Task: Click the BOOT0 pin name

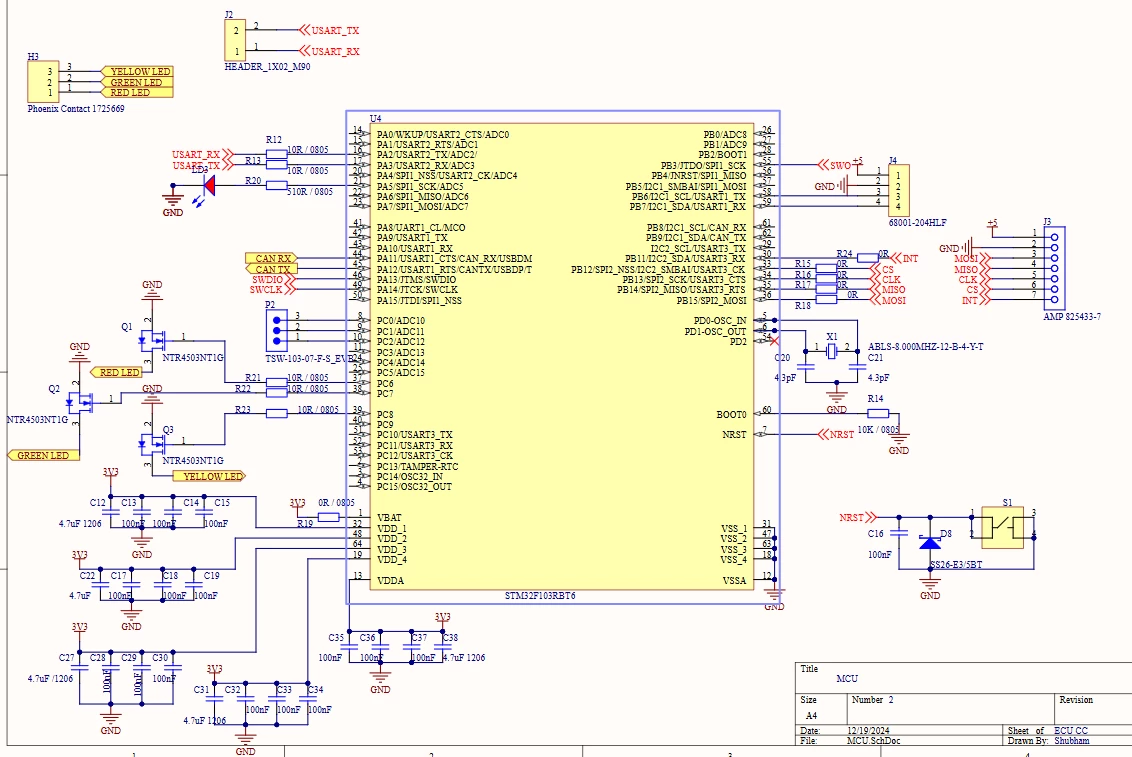Action: tap(731, 414)
